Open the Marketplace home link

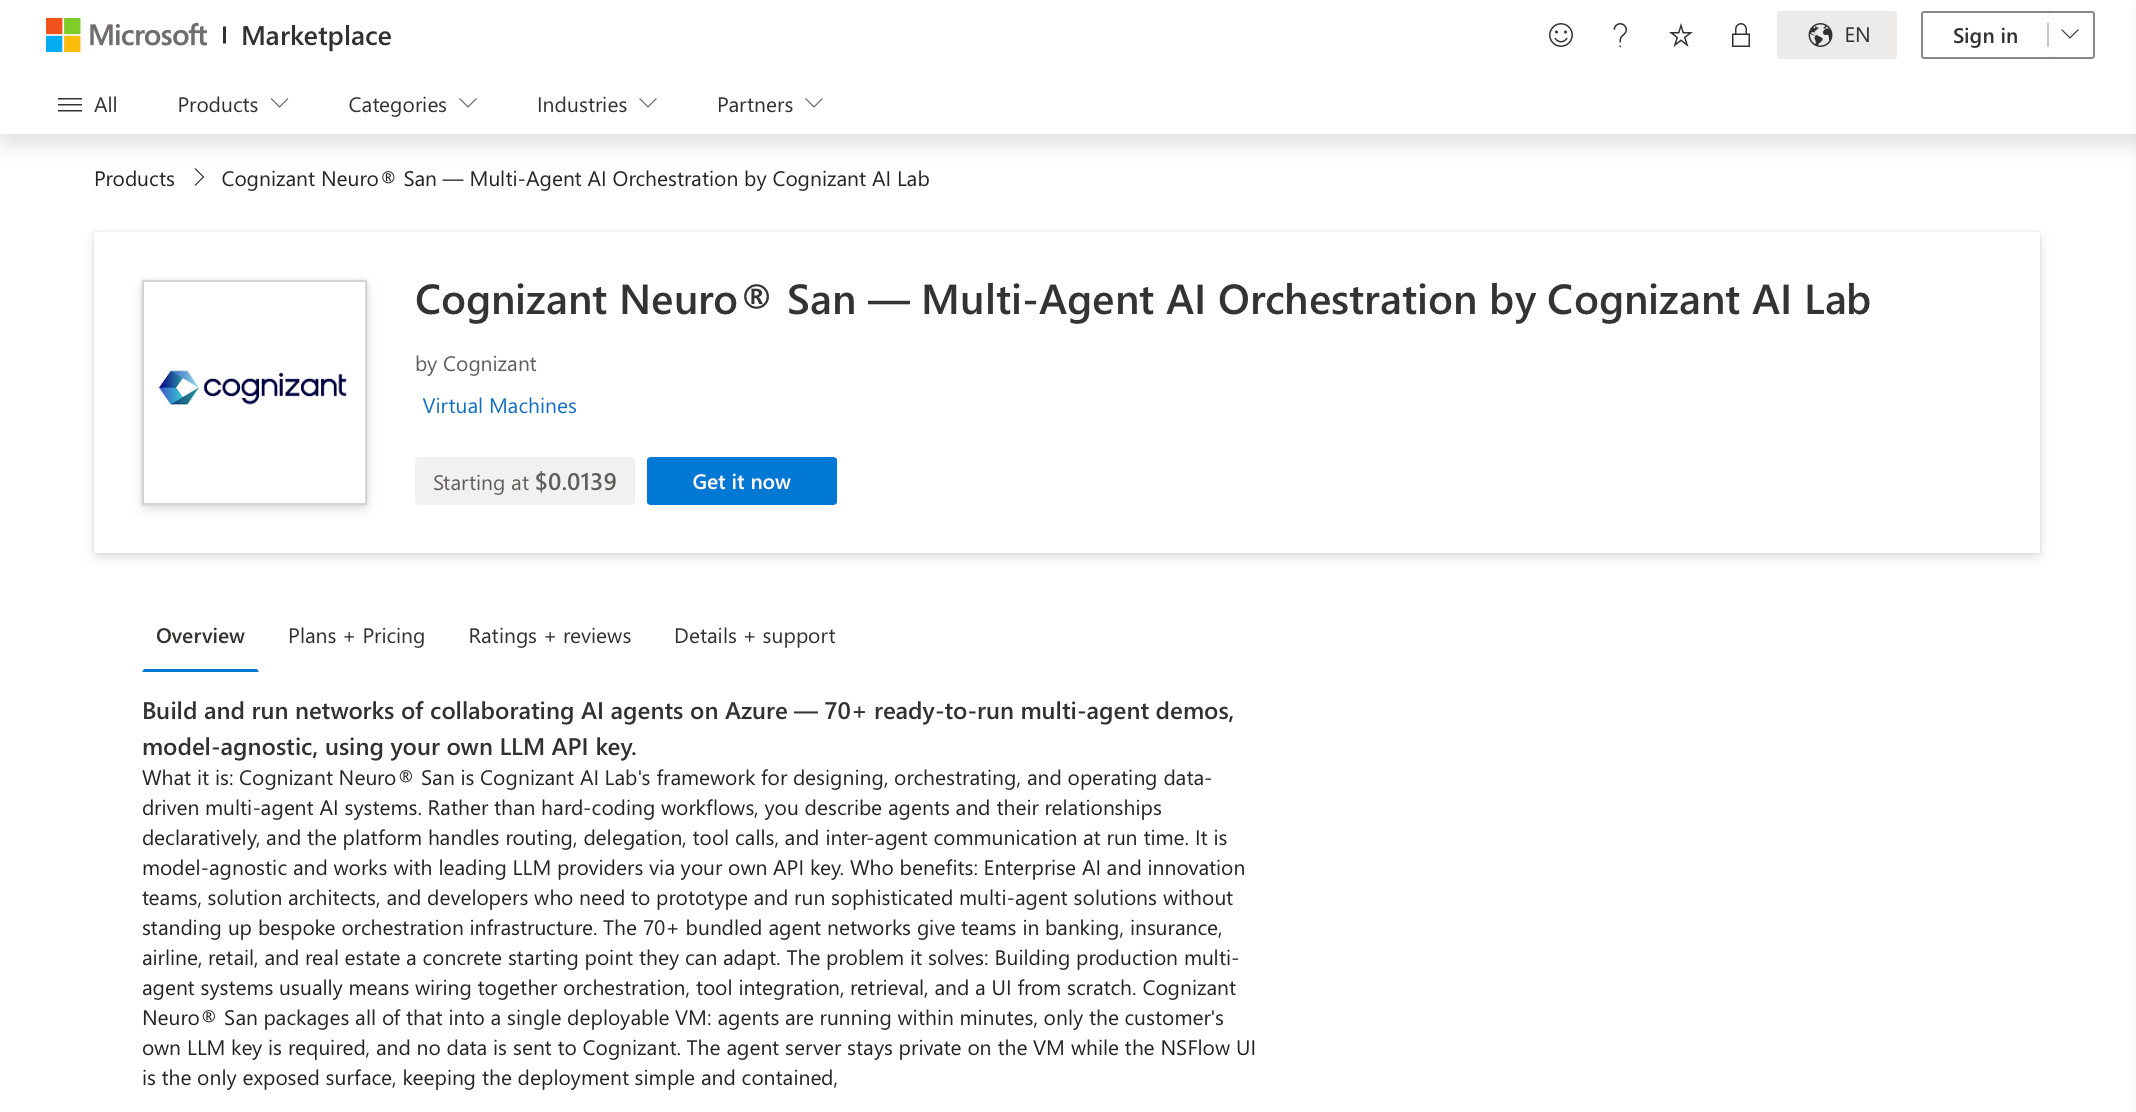pyautogui.click(x=316, y=36)
